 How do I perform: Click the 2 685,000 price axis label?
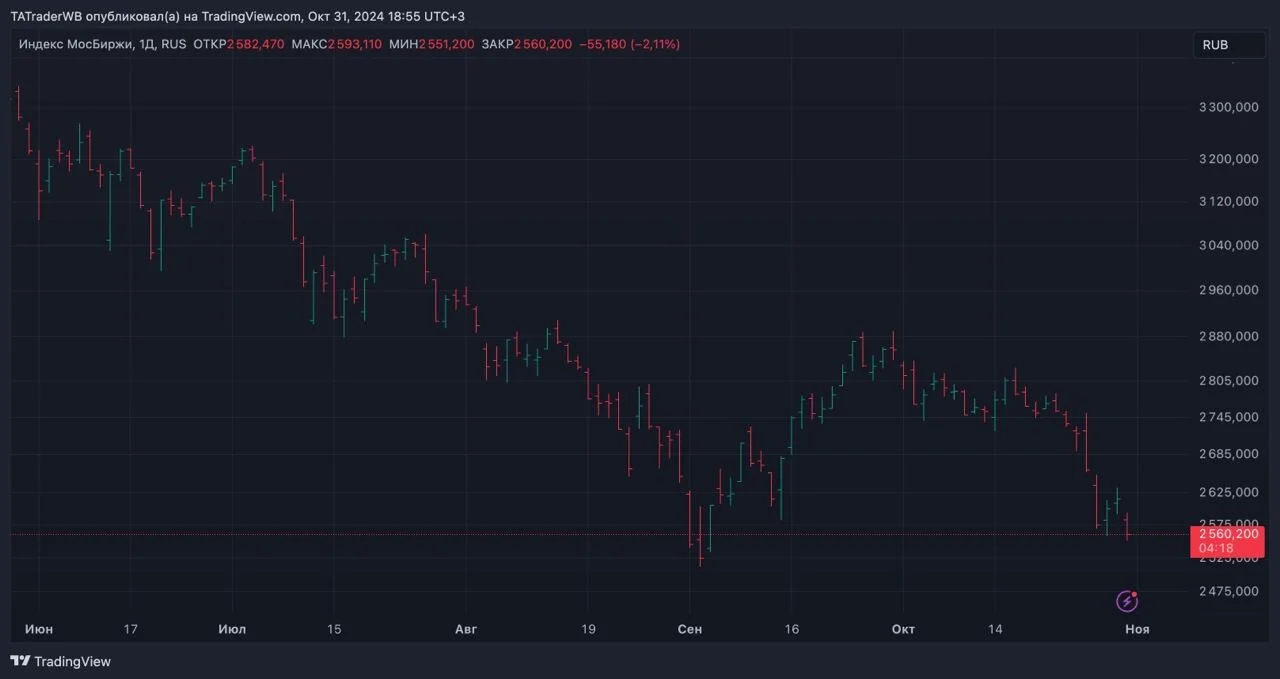[1228, 454]
